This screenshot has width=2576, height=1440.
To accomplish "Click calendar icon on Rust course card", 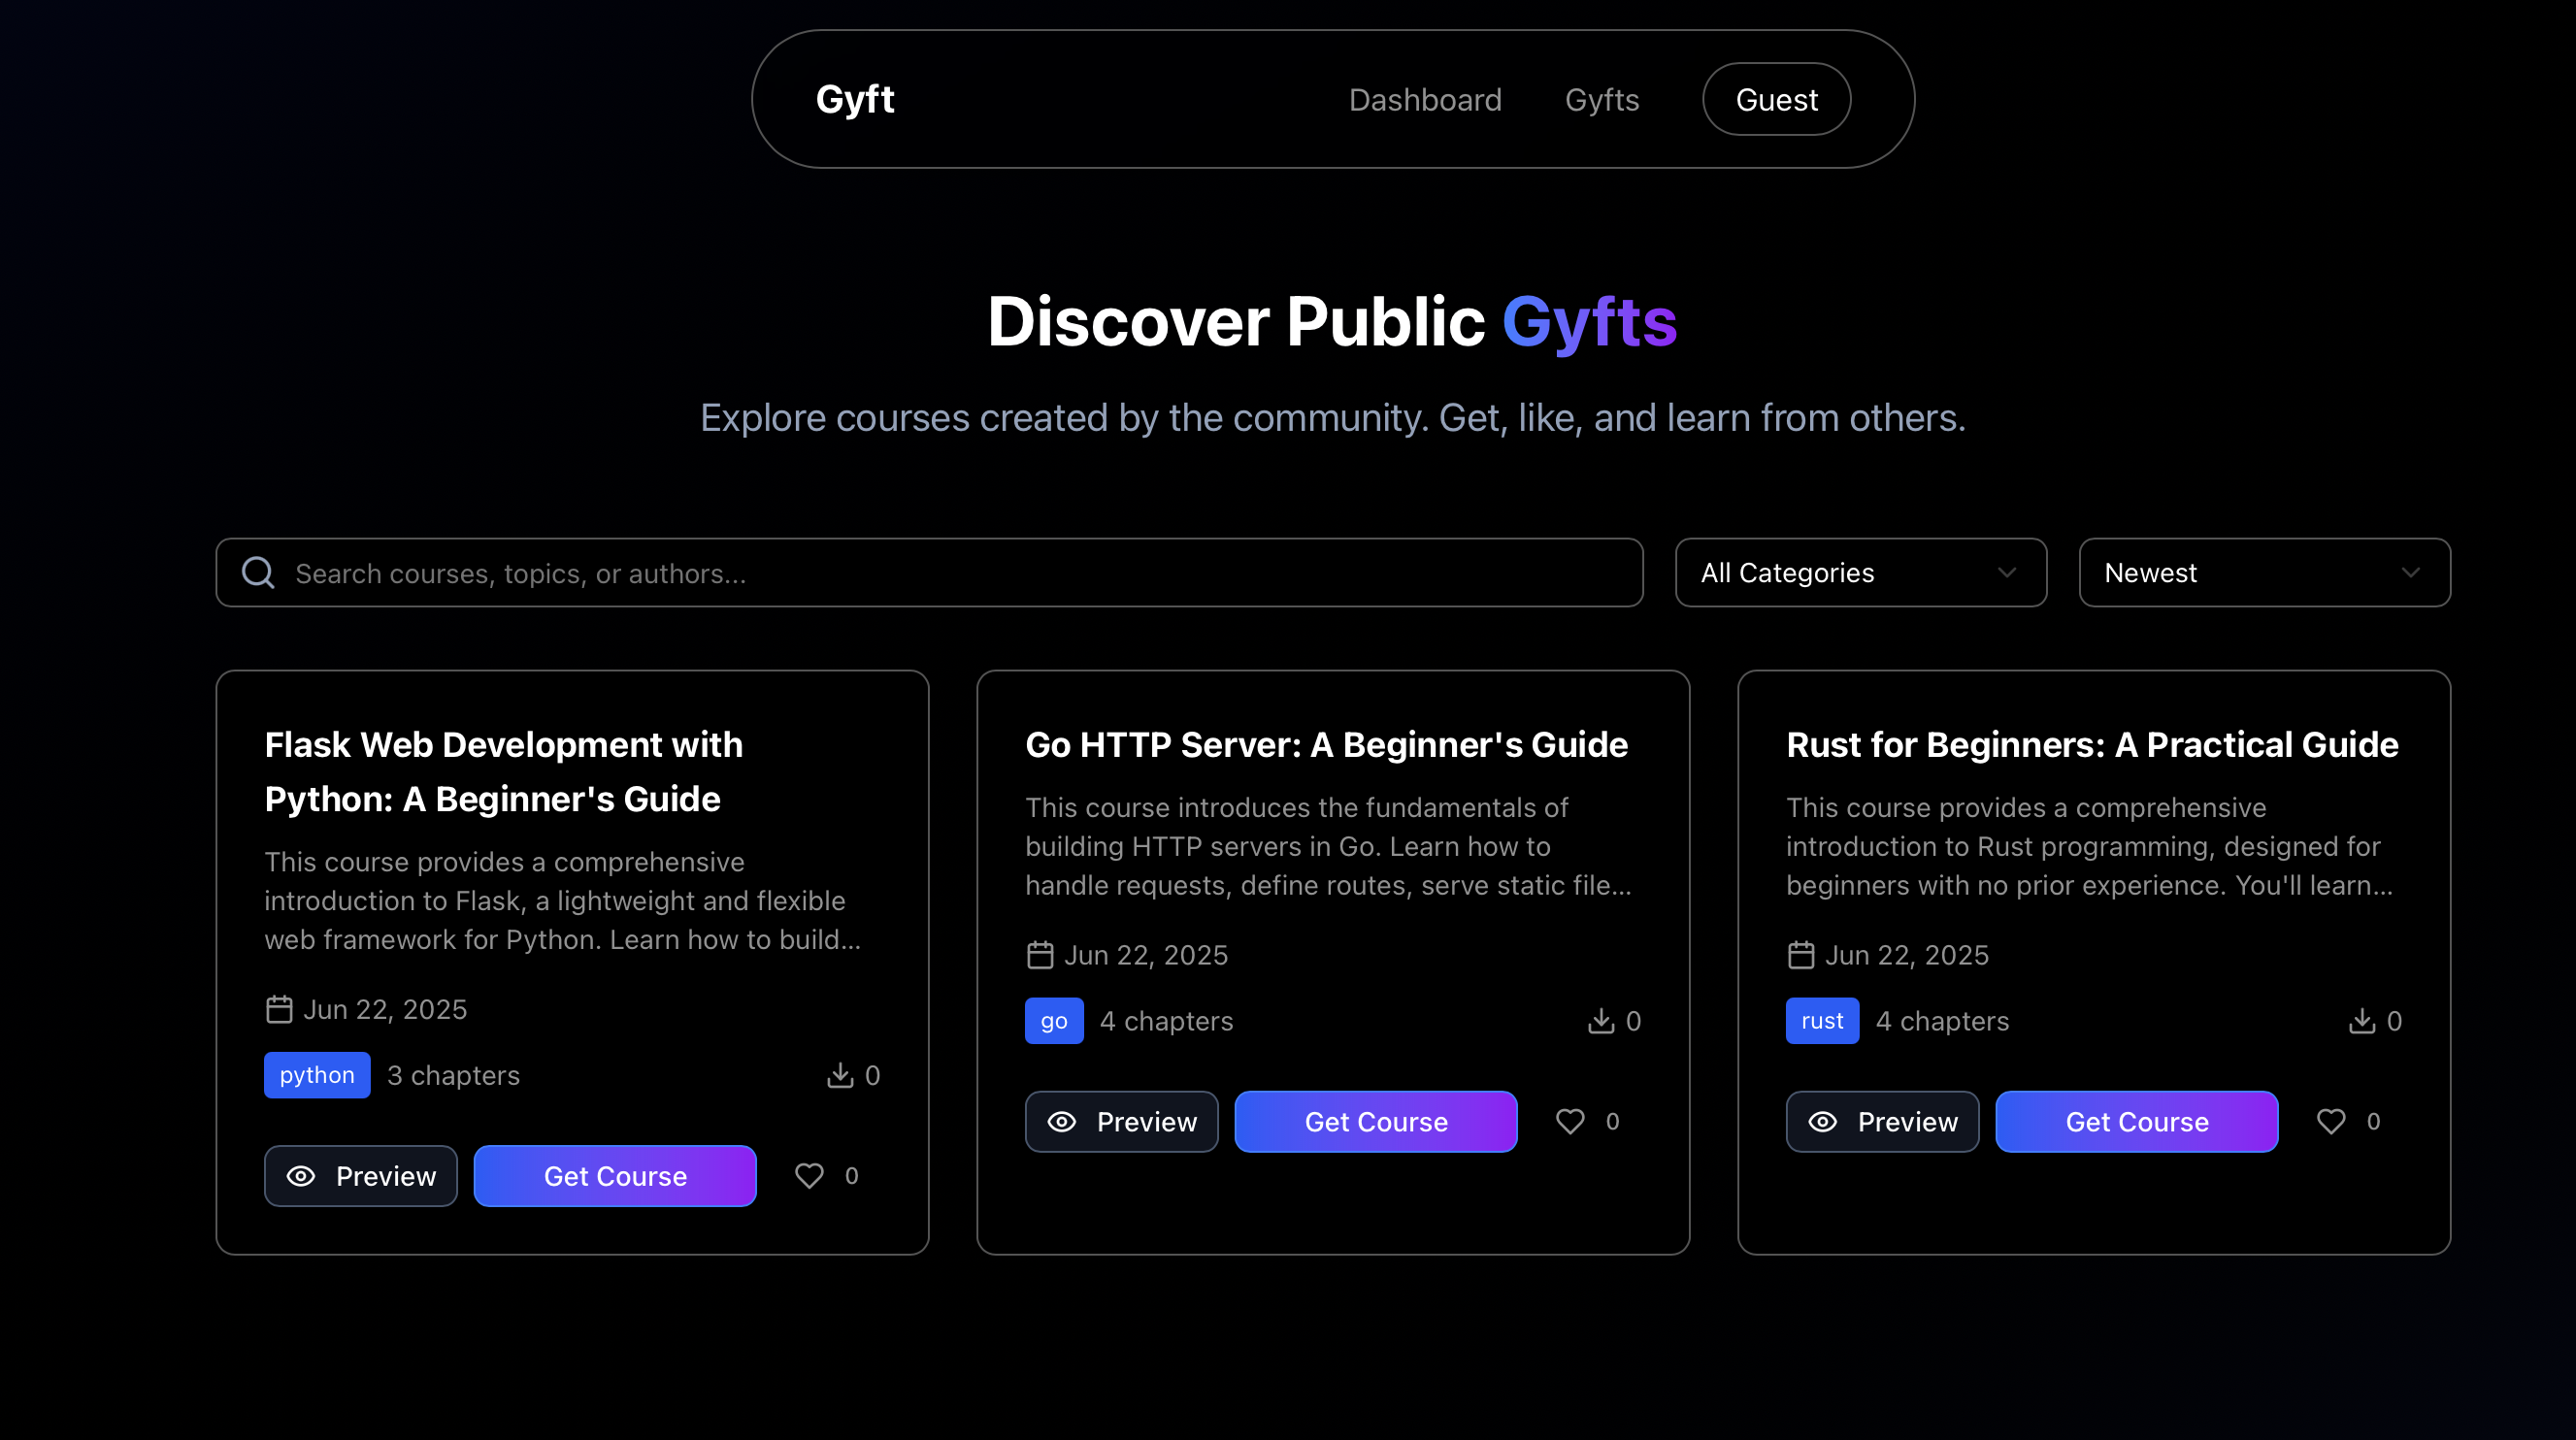I will (1801, 955).
